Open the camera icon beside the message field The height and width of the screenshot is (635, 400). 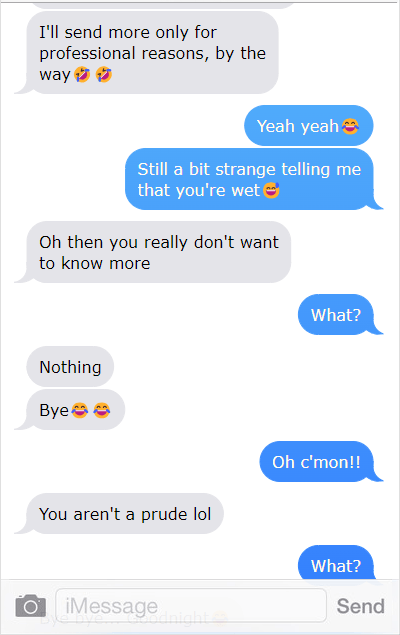point(30,606)
